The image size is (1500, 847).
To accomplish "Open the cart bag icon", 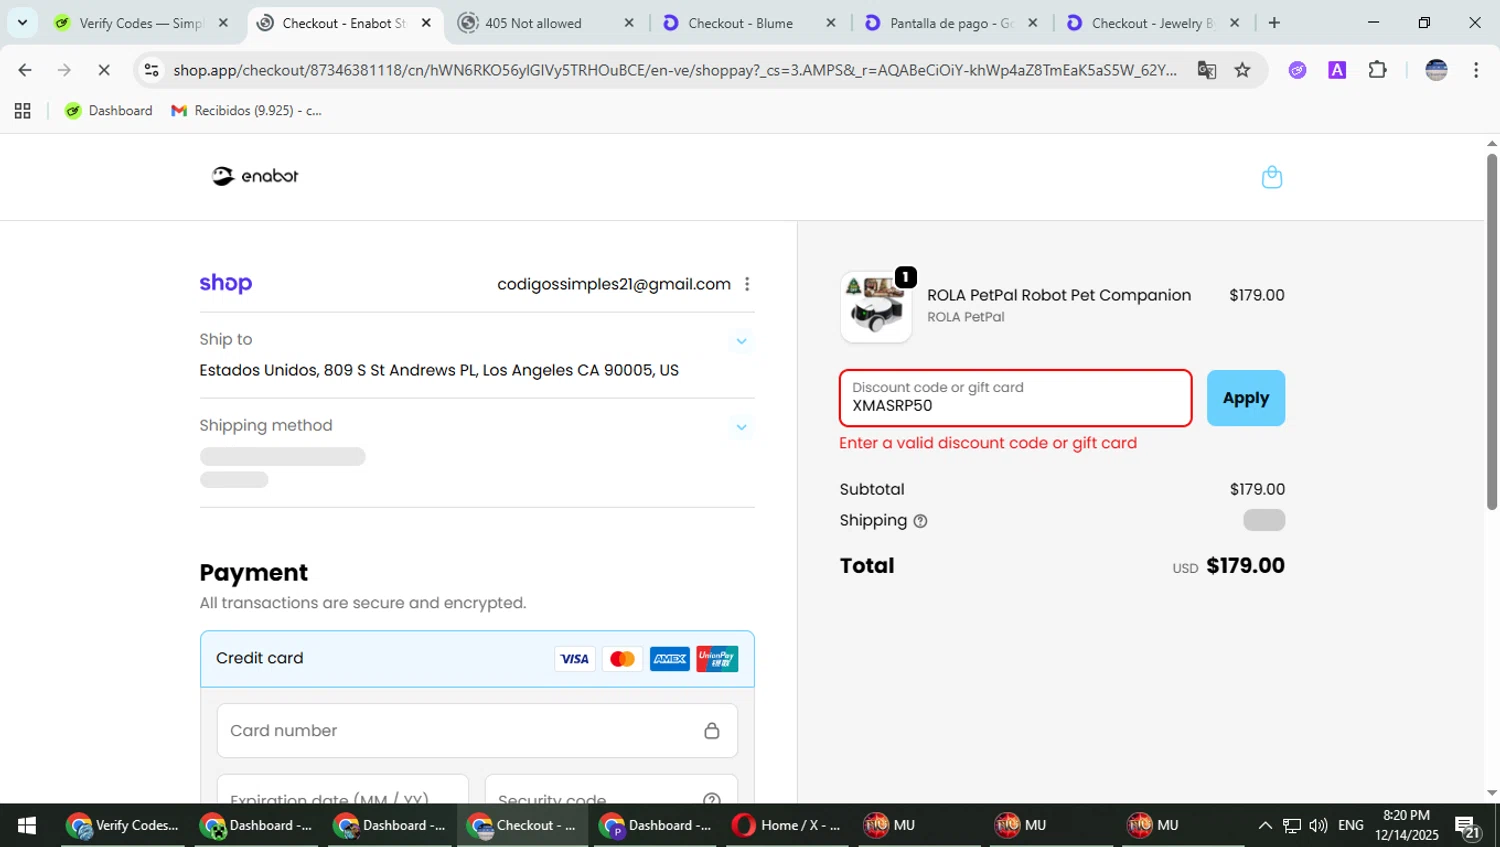I will click(1271, 177).
